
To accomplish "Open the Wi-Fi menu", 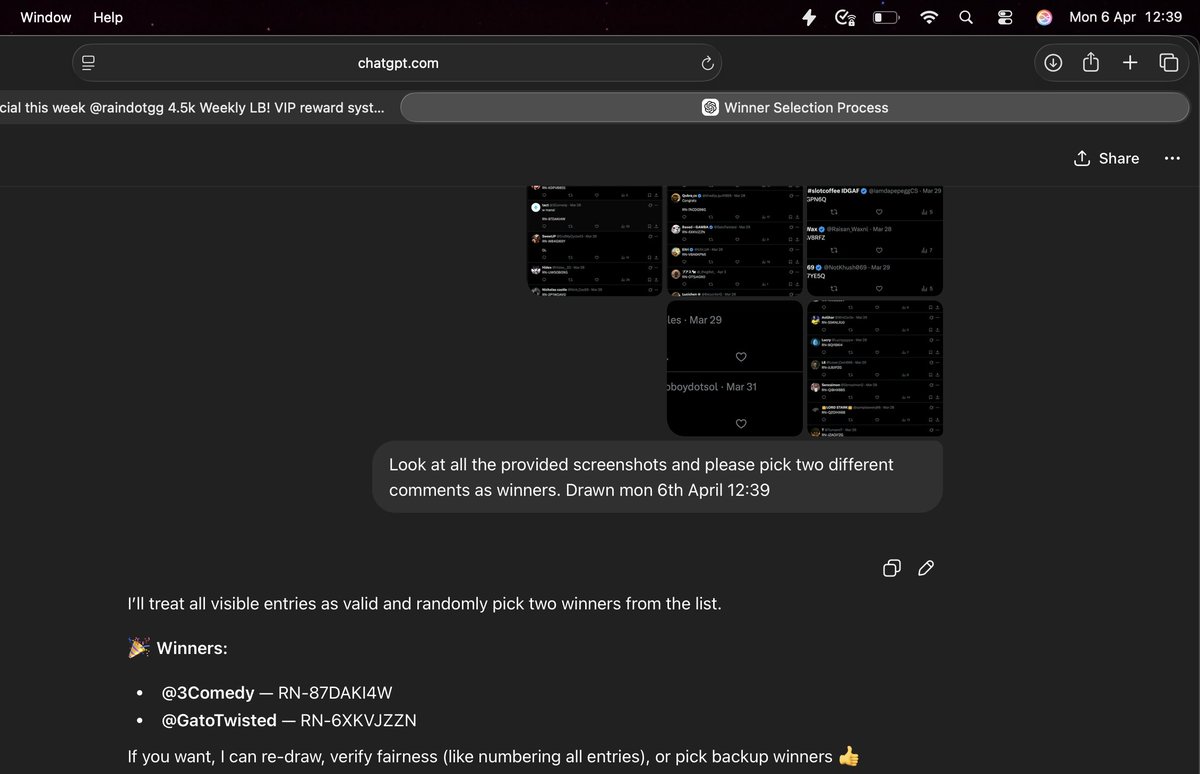I will [x=930, y=17].
